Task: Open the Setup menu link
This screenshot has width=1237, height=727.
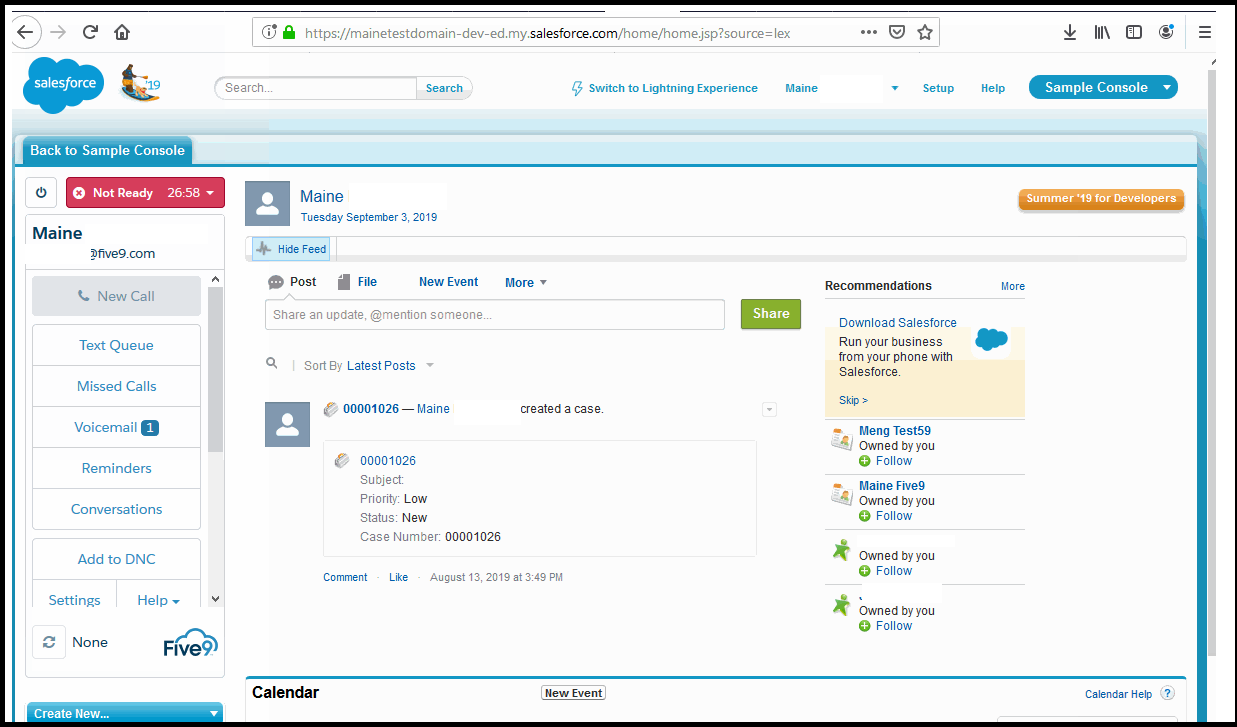Action: pos(938,88)
